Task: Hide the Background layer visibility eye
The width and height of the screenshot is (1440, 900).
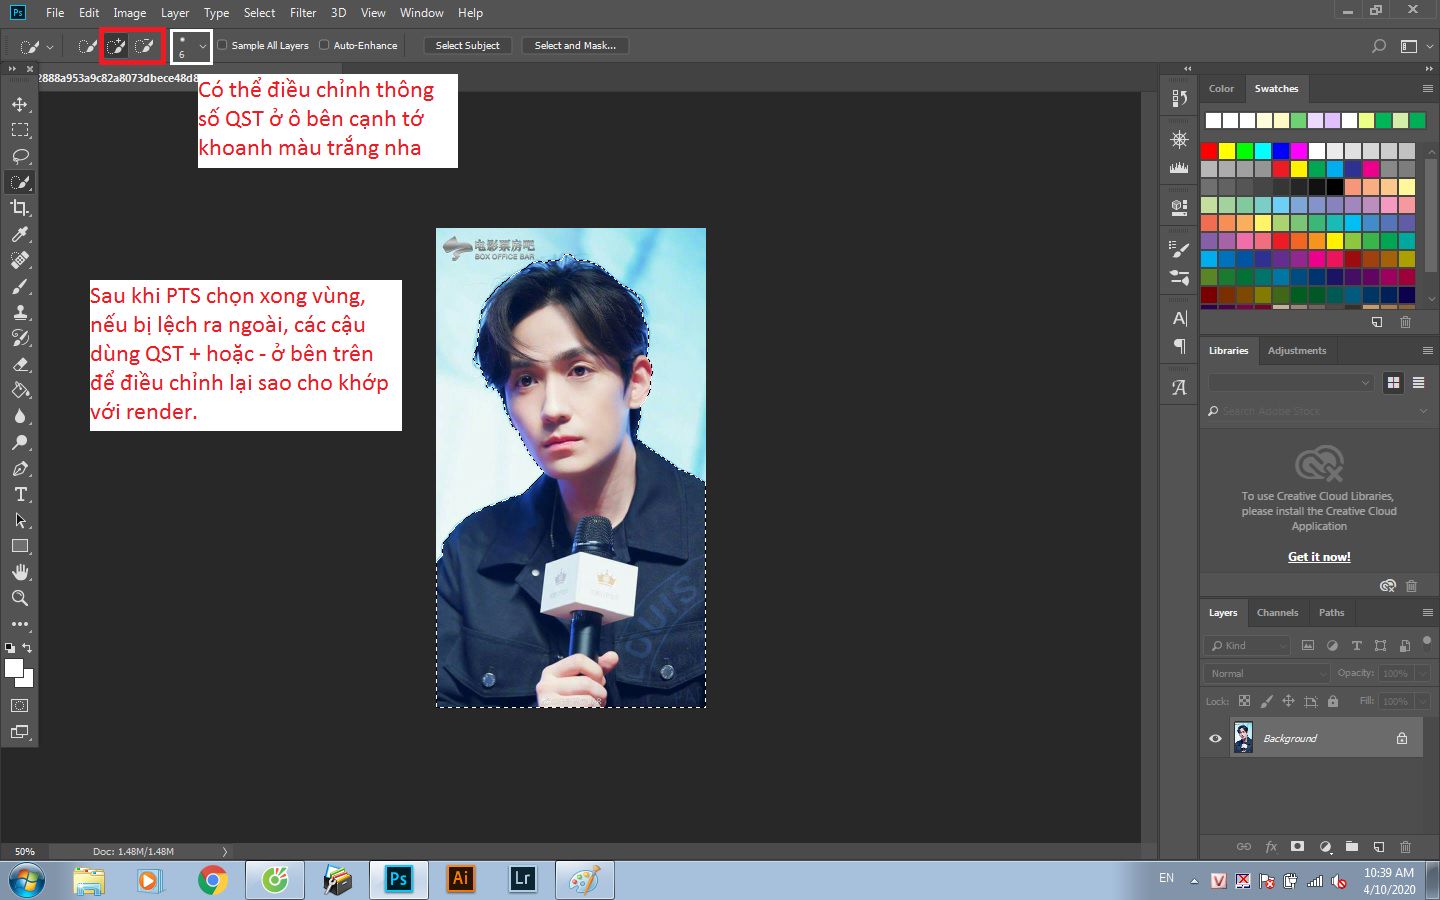Action: [1215, 739]
